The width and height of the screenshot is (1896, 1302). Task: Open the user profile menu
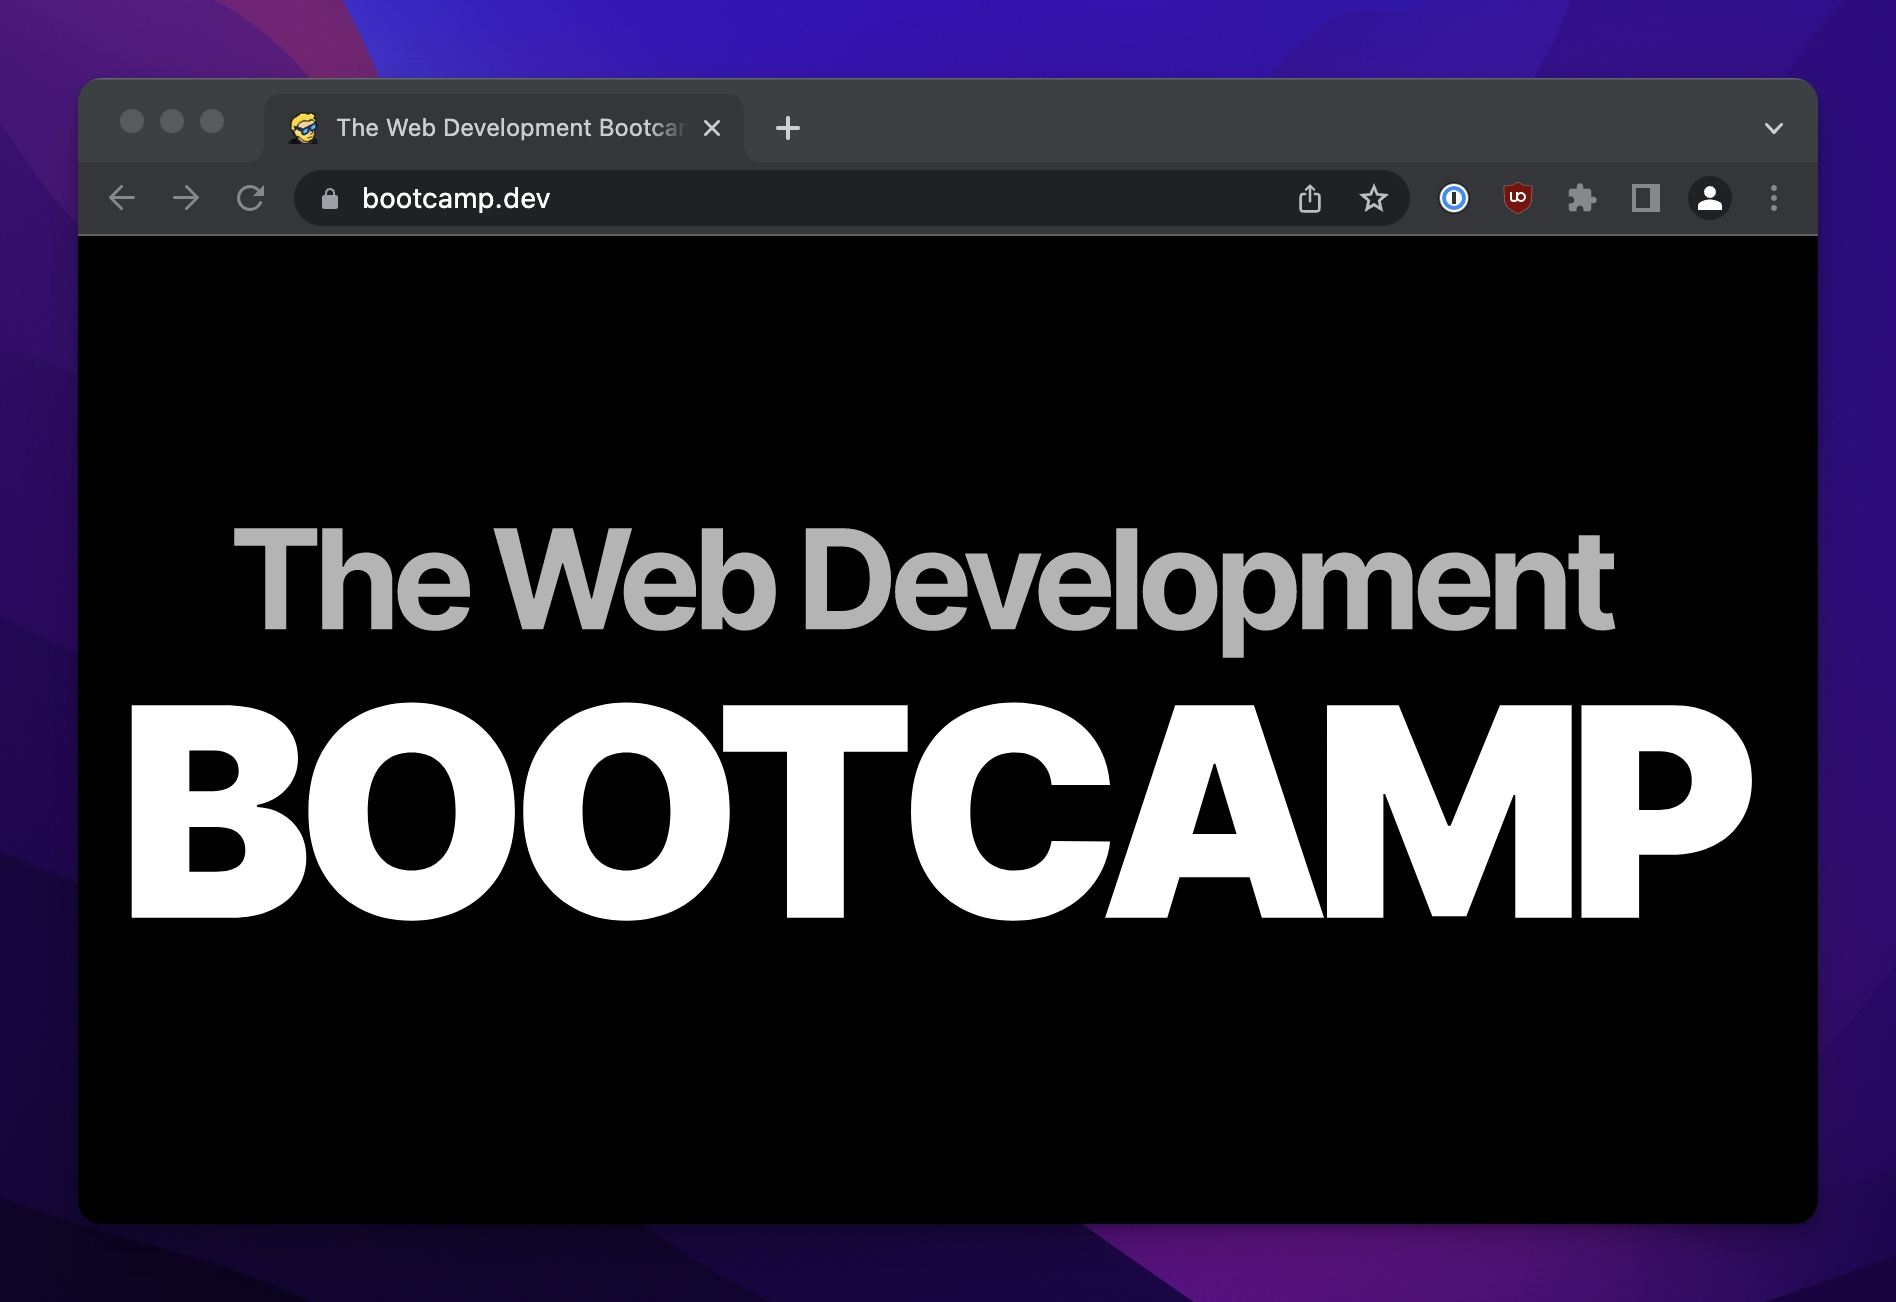coord(1710,198)
